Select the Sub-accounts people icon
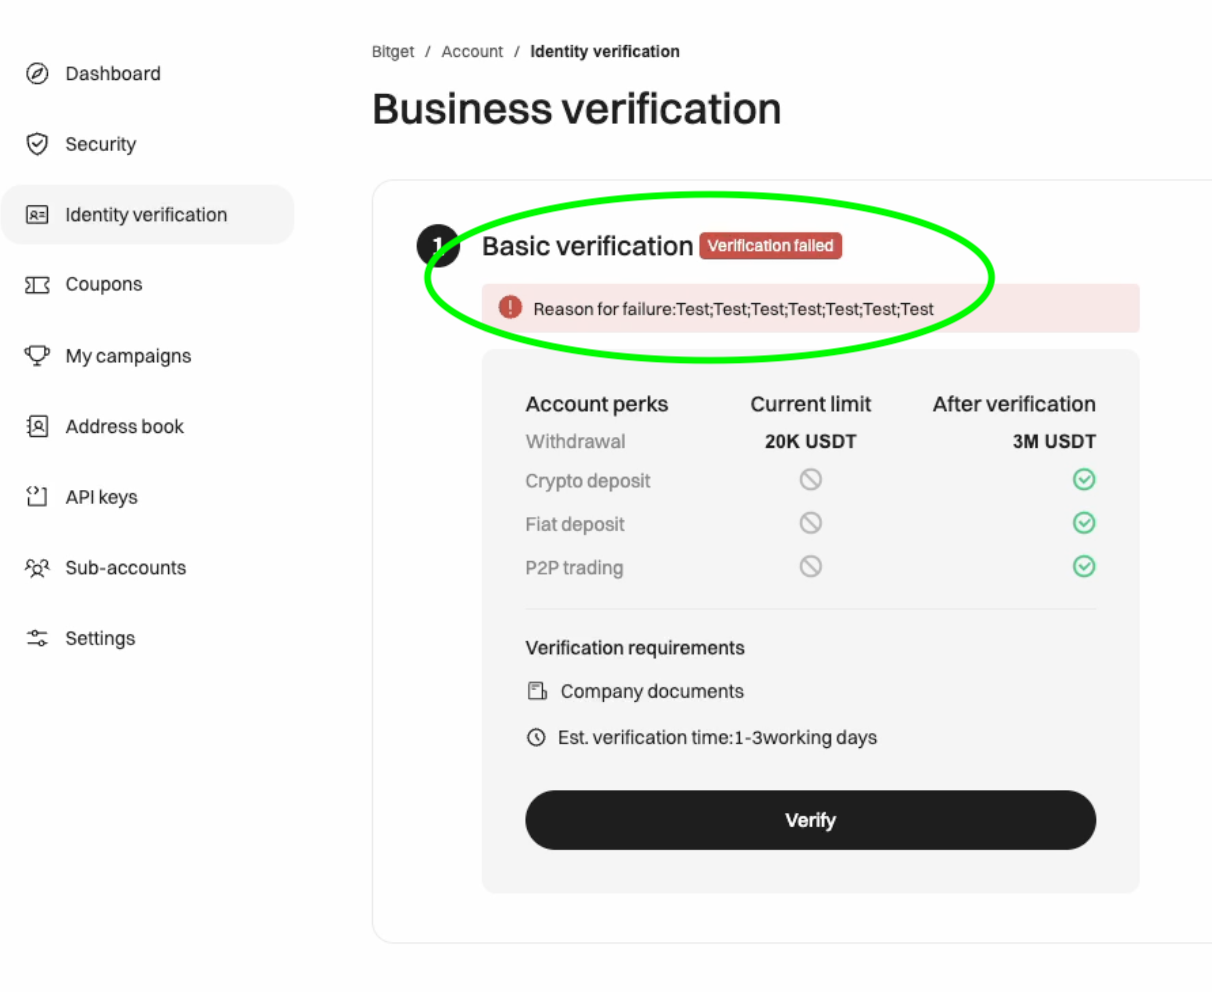Image resolution: width=1212 pixels, height=992 pixels. 36,567
